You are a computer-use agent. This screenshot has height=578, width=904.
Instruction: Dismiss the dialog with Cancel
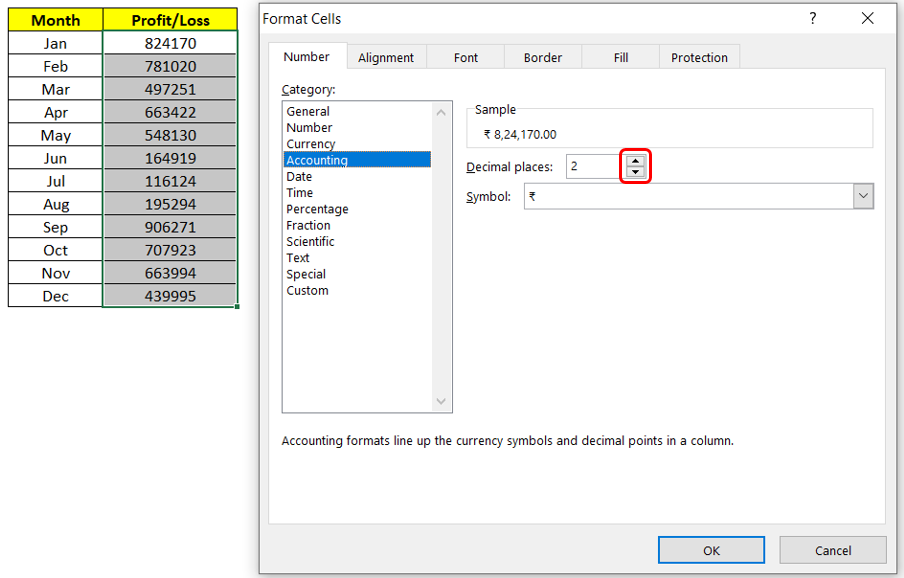tap(833, 549)
